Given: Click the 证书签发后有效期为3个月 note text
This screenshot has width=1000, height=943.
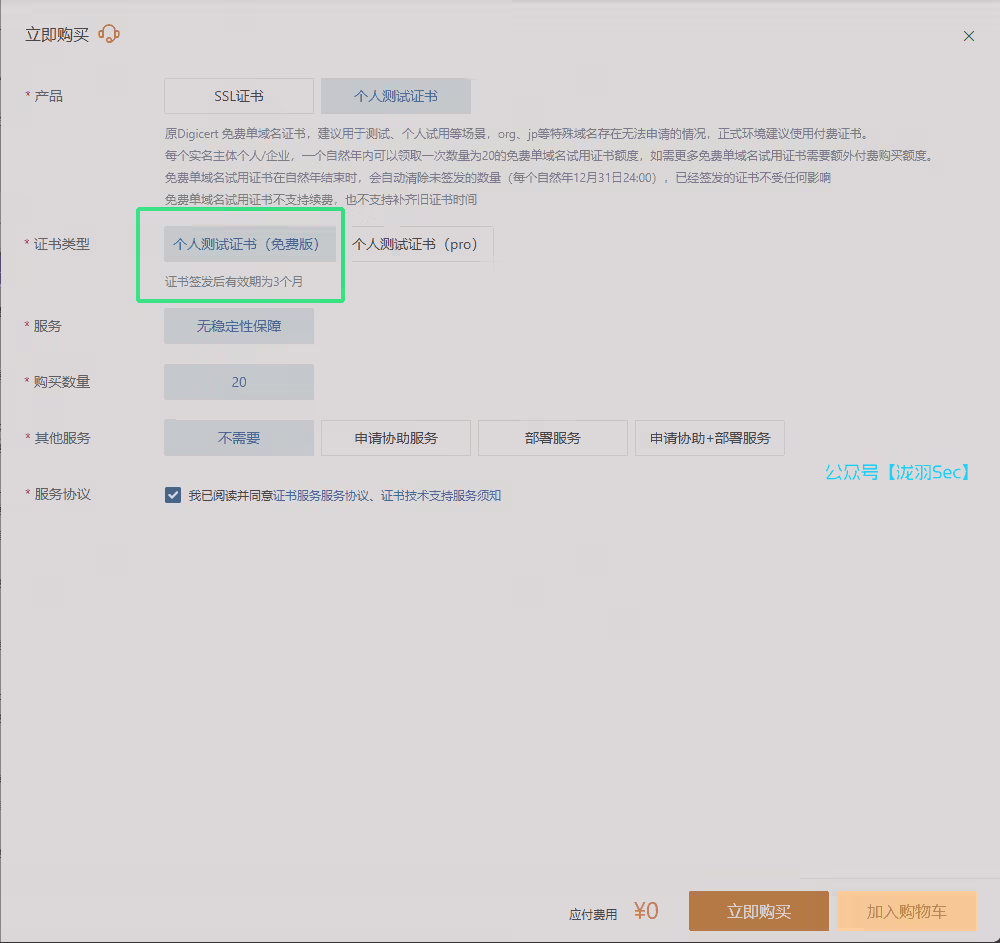Looking at the screenshot, I should coord(234,282).
